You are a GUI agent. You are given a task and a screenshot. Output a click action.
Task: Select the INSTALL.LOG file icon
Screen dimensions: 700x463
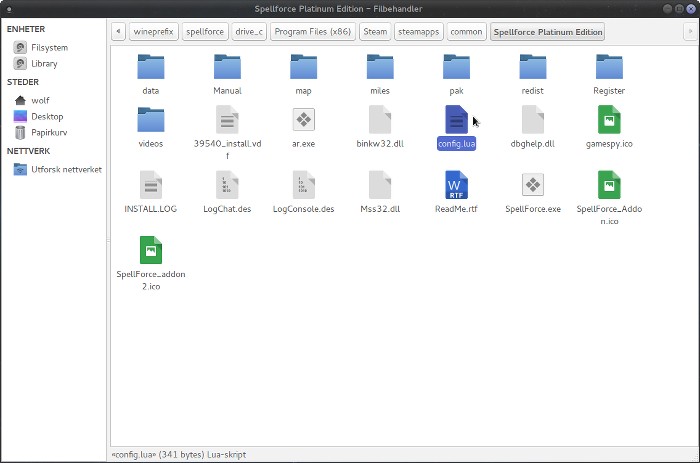(151, 185)
